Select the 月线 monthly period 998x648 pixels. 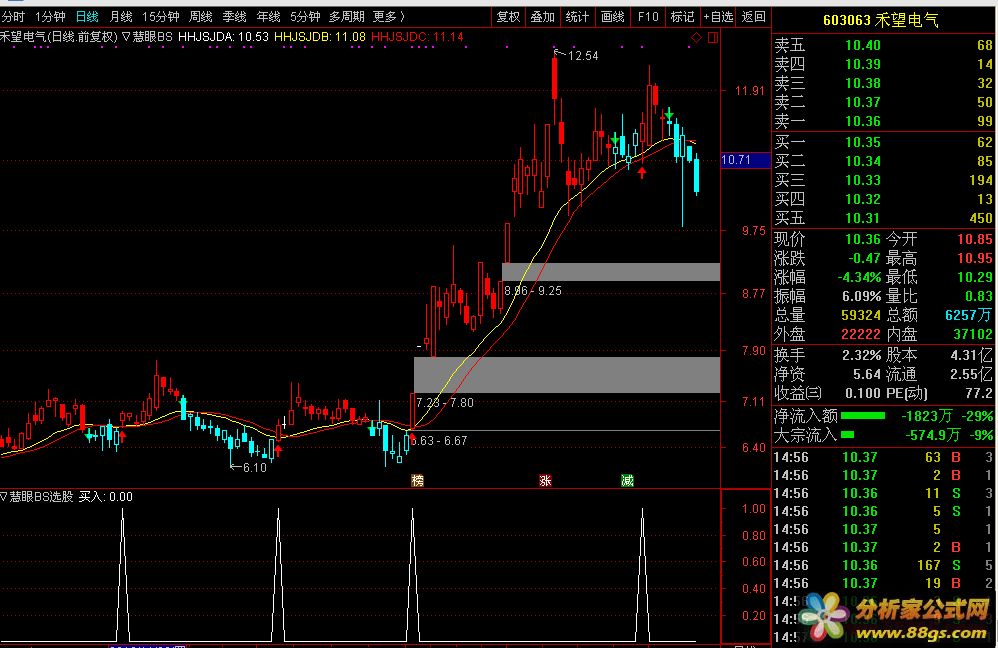pos(121,17)
